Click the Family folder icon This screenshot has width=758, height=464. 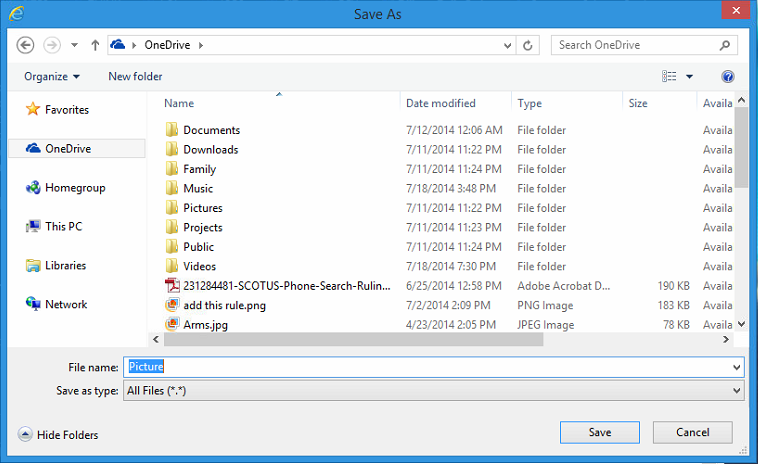click(172, 169)
